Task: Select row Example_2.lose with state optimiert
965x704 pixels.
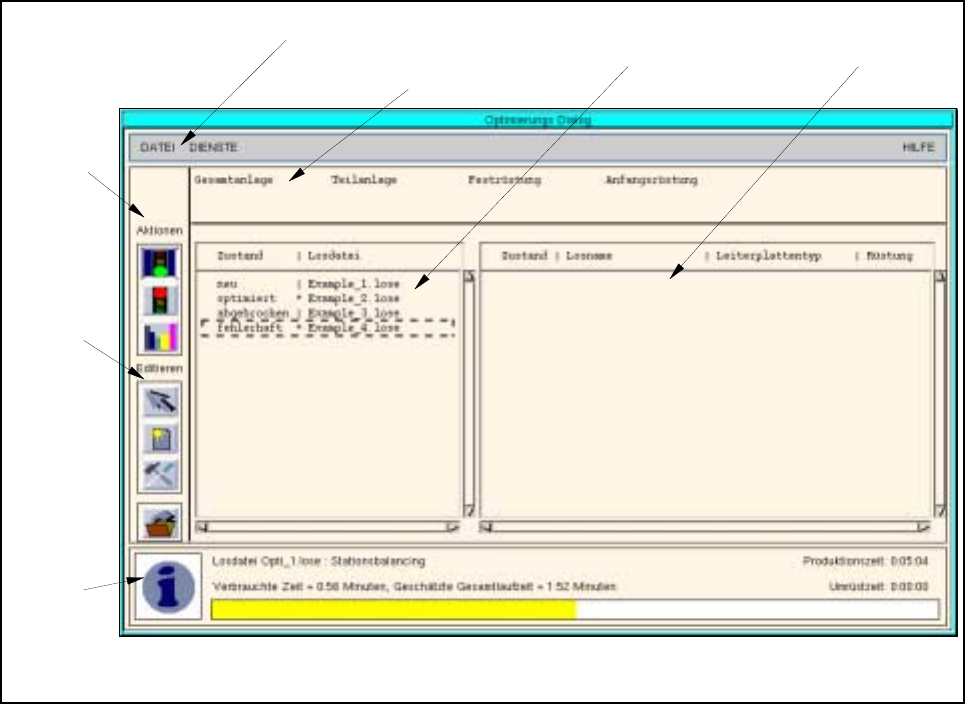Action: [x=329, y=298]
